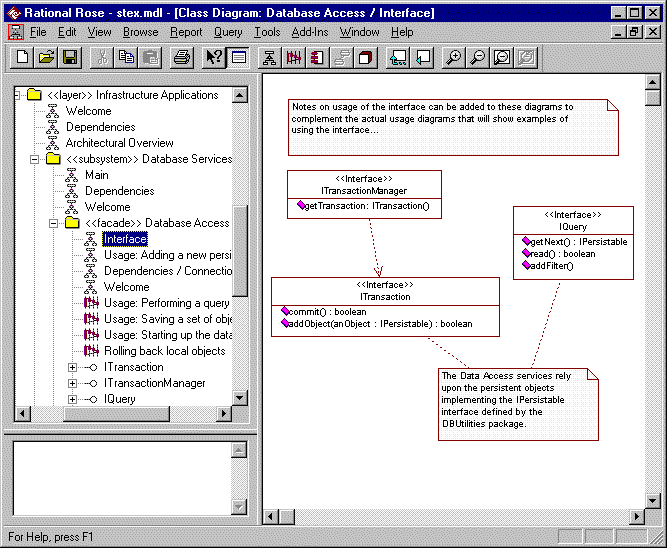
Task: Collapse the Database Access facade node
Action: [53, 223]
